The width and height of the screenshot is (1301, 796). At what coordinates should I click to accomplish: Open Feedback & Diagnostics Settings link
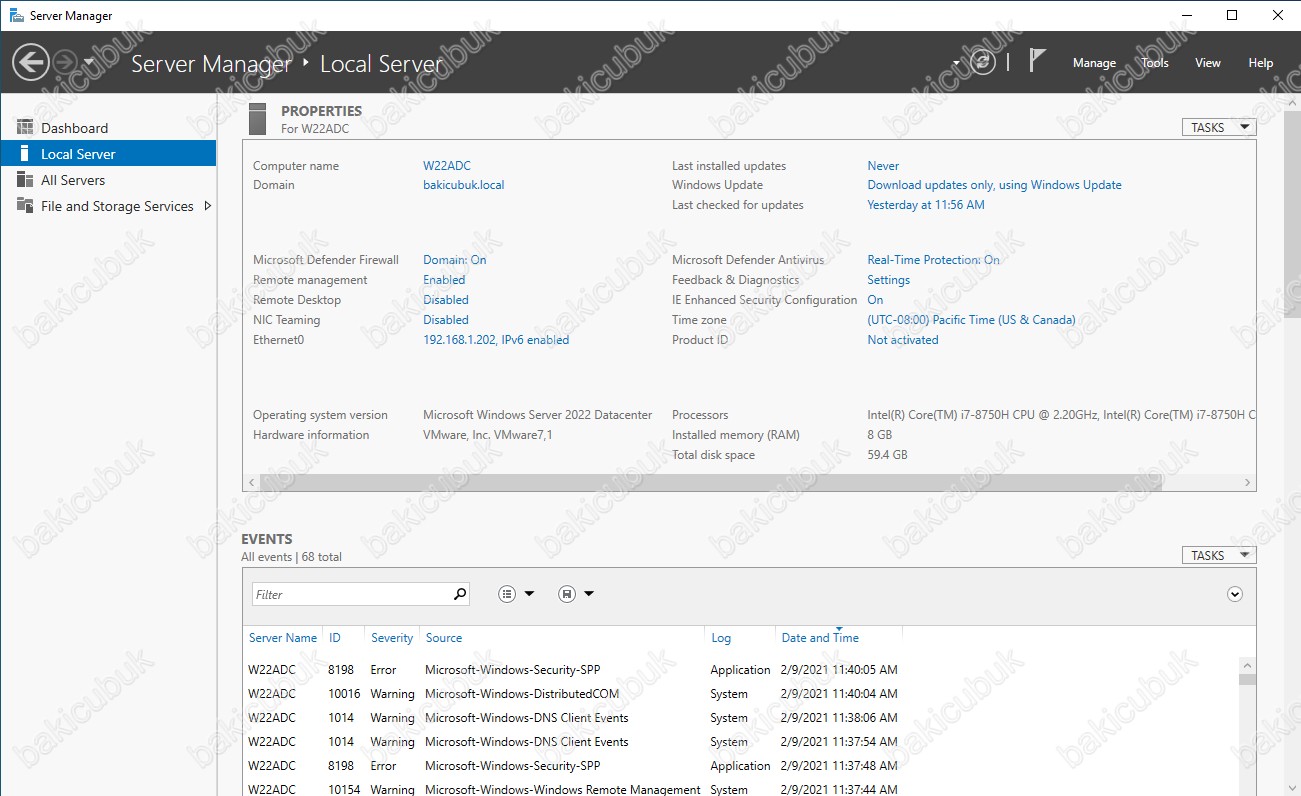(888, 280)
